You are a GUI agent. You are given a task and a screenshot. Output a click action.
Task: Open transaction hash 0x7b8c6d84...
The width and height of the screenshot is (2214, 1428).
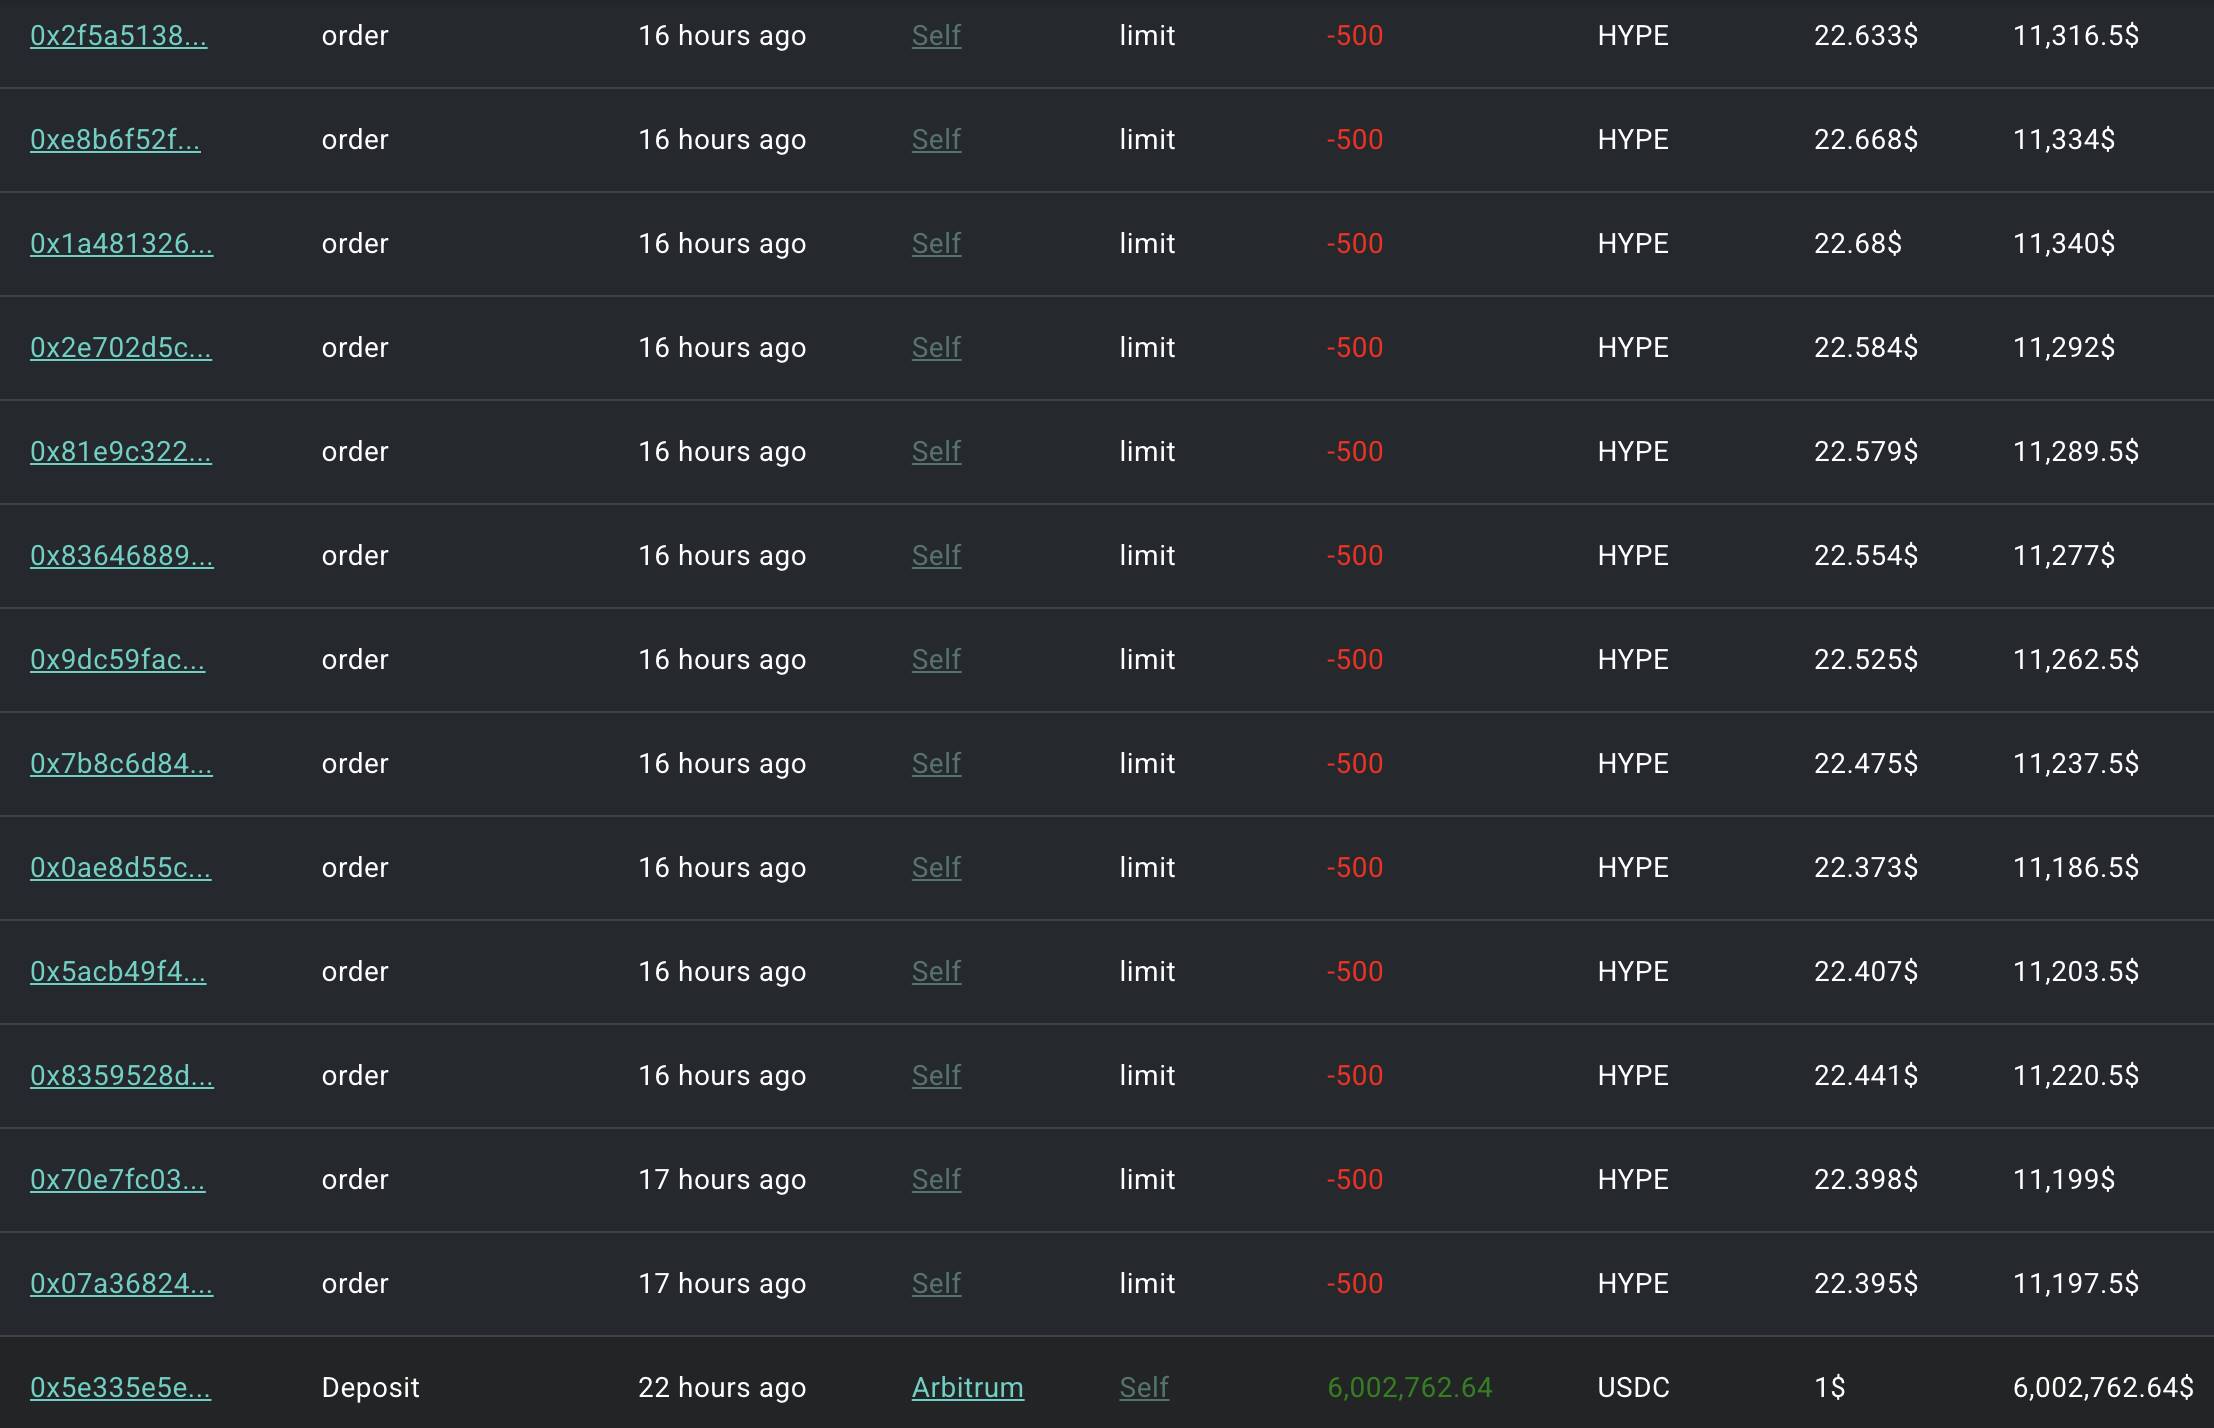[x=121, y=764]
